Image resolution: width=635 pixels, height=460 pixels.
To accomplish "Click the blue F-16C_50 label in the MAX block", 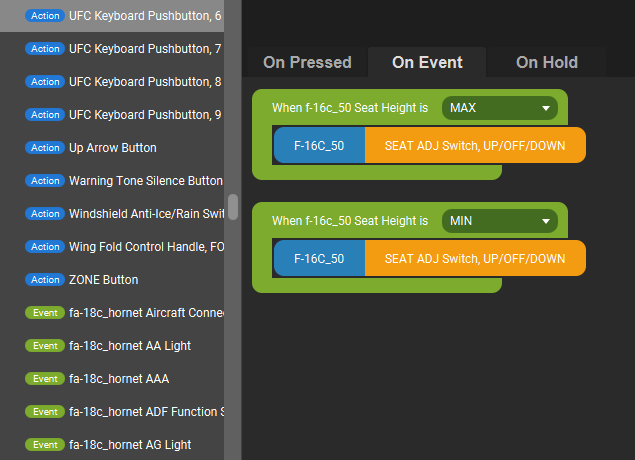I will coord(319,146).
